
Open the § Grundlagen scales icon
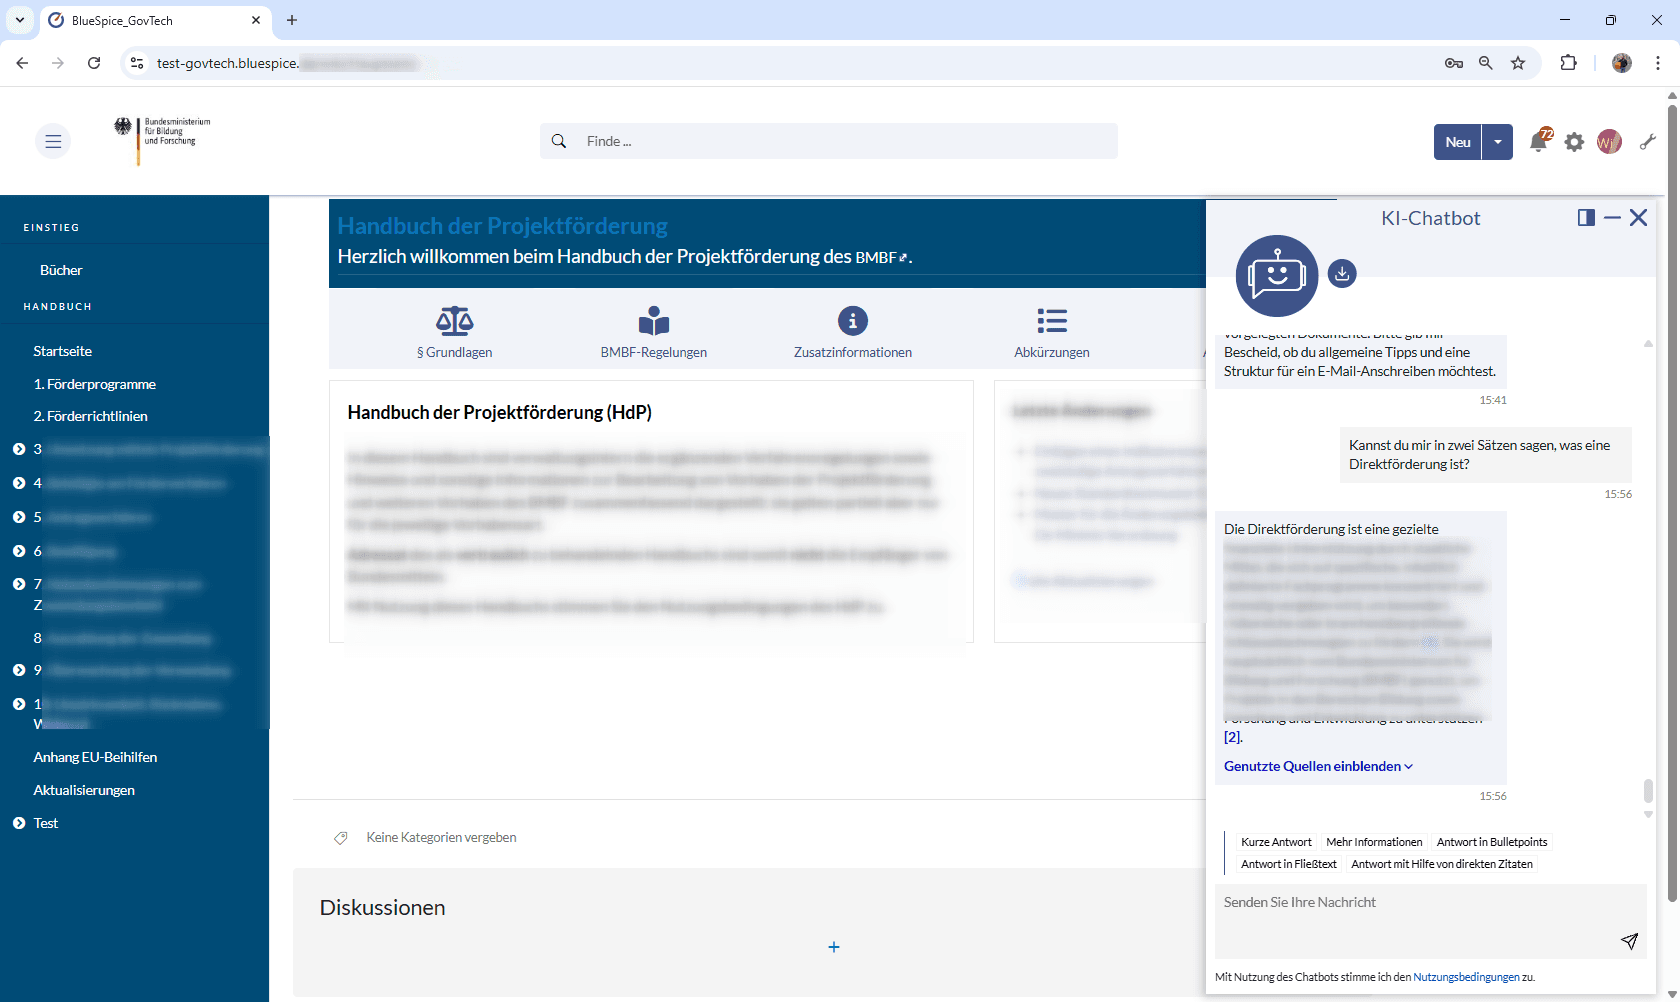(x=454, y=322)
